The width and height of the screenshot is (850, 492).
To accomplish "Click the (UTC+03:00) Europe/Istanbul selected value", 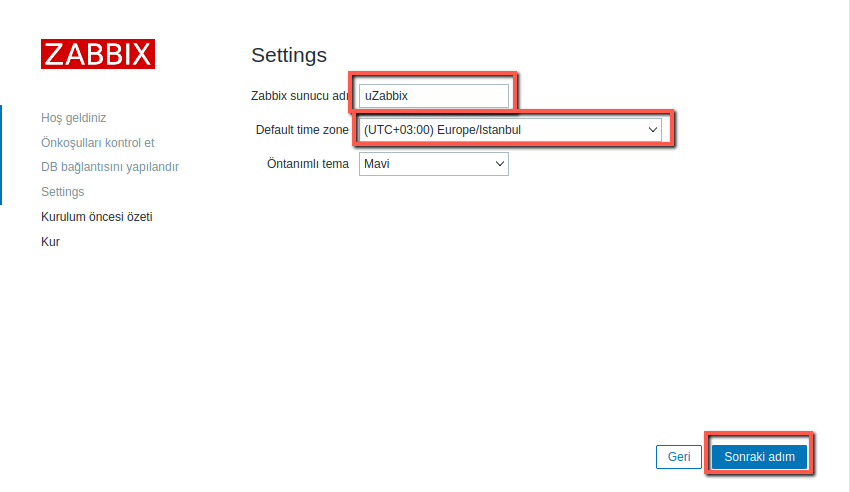I will point(442,130).
